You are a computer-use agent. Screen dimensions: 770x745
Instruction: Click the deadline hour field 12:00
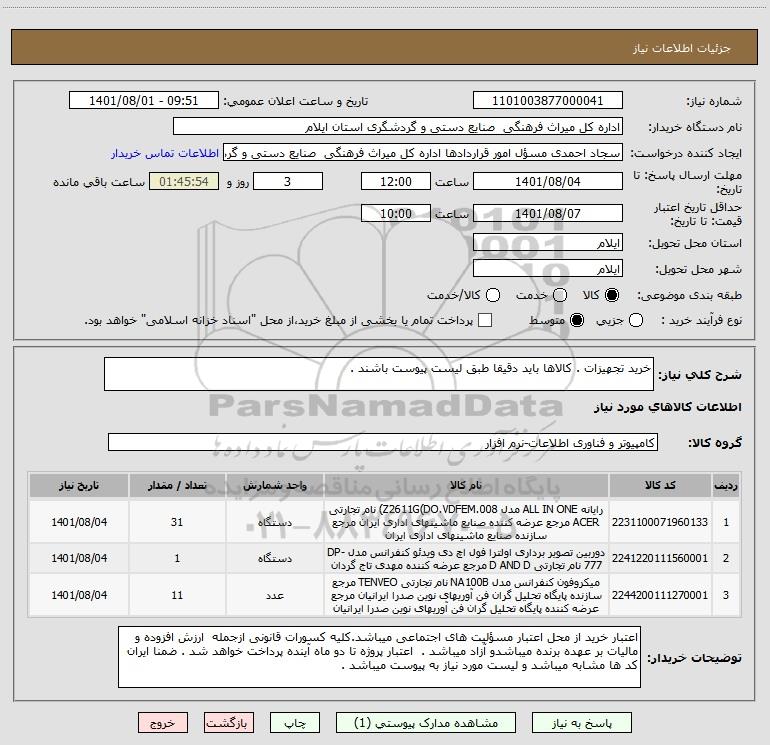click(x=396, y=181)
